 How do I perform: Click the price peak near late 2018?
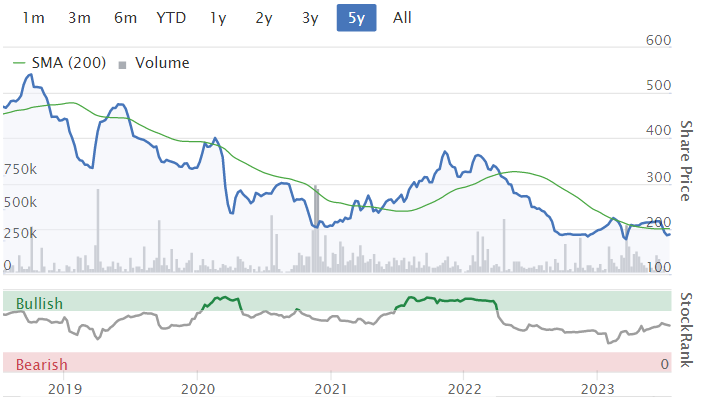(x=30, y=75)
